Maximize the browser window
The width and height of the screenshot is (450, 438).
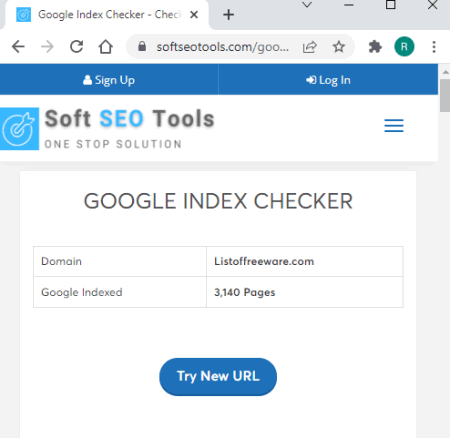[x=390, y=4]
